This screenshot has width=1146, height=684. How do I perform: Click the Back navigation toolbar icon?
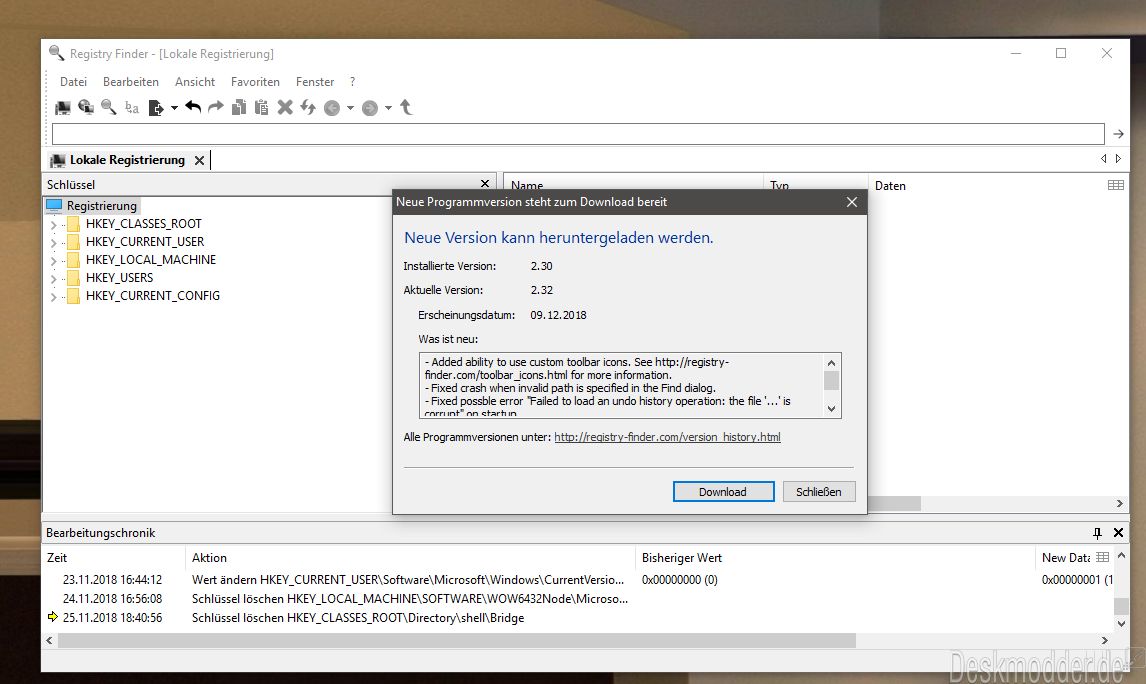pyautogui.click(x=332, y=108)
